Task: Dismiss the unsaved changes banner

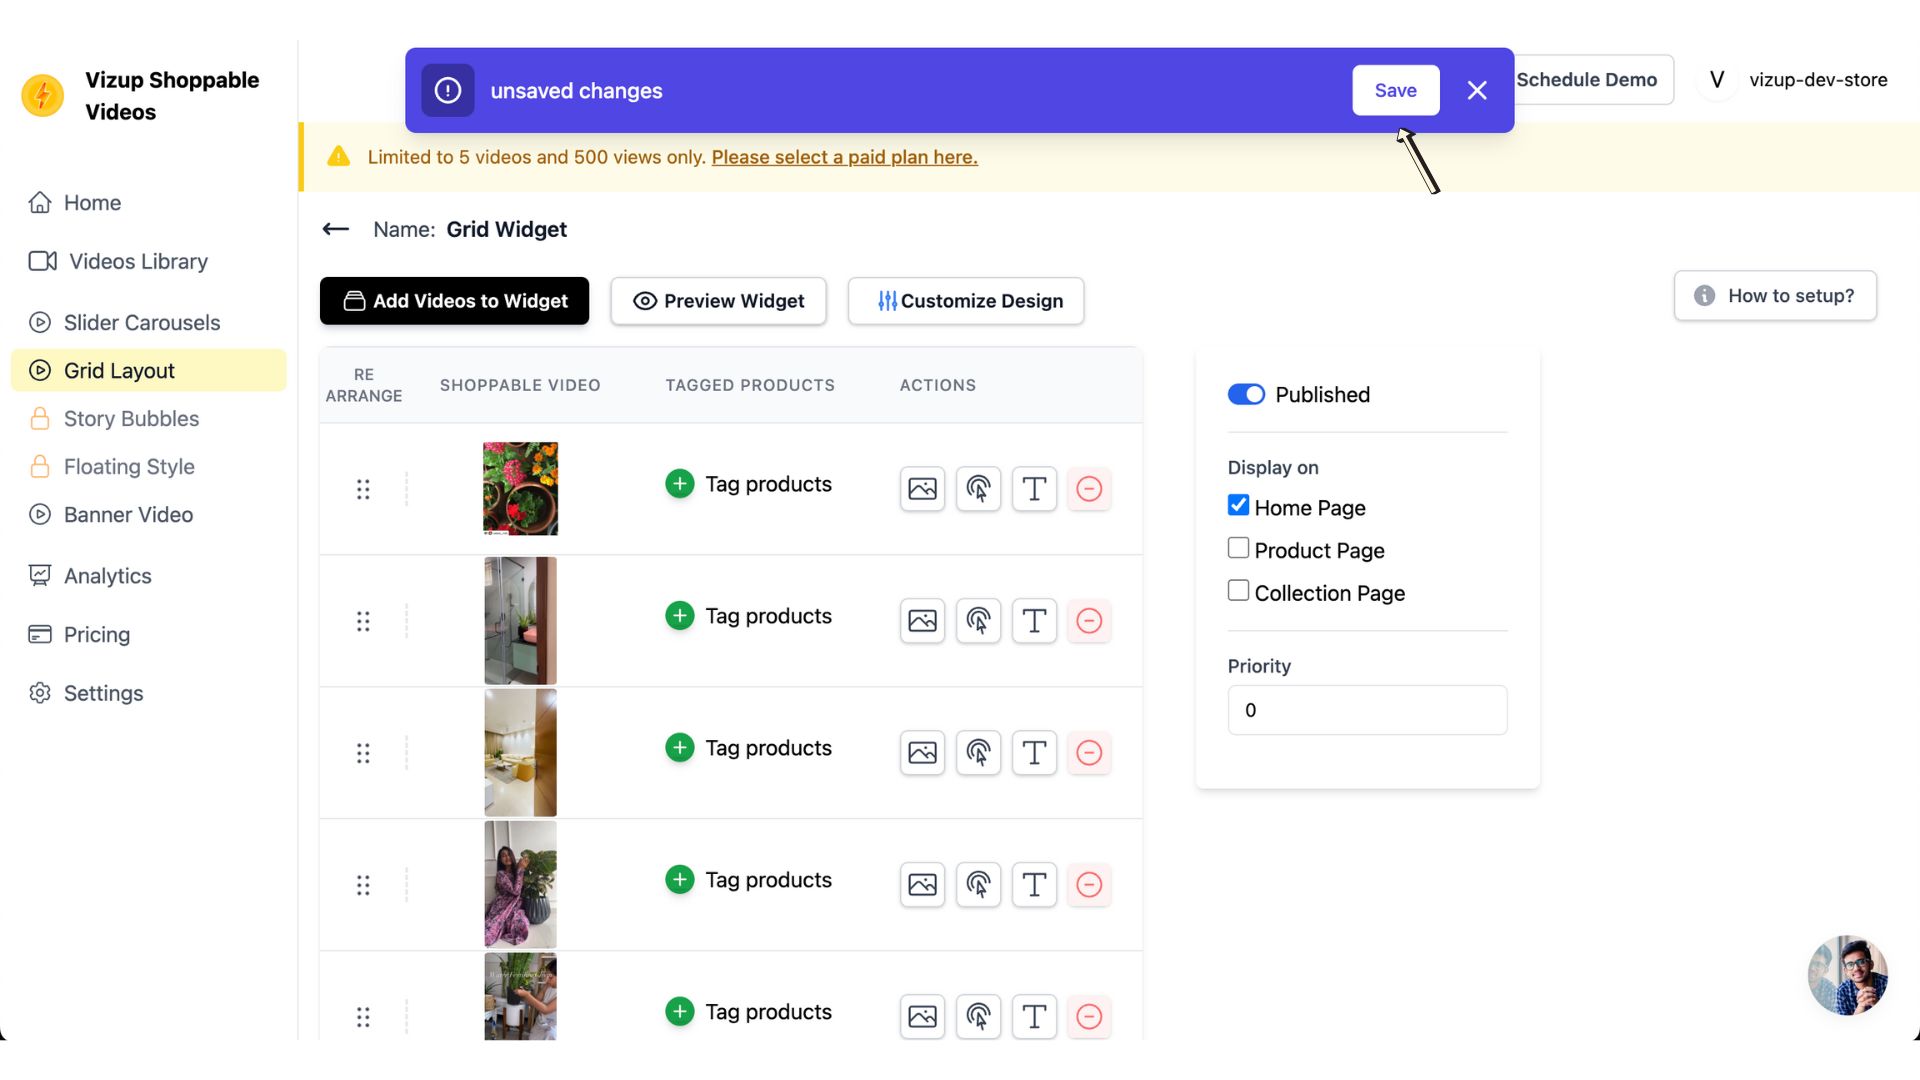Action: [1477, 90]
